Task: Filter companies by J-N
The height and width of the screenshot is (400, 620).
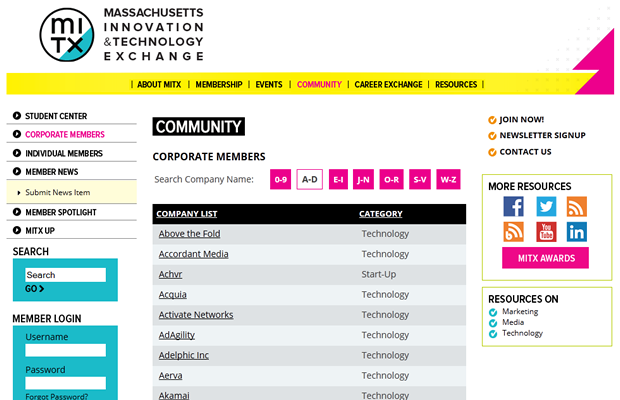Action: (x=363, y=179)
